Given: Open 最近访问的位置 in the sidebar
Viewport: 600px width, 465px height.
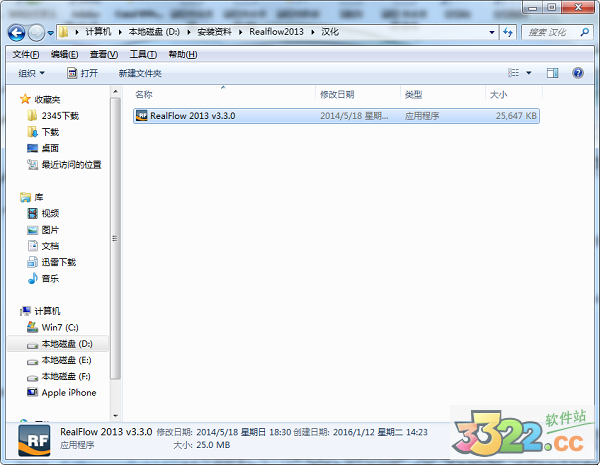Looking at the screenshot, I should [64, 165].
